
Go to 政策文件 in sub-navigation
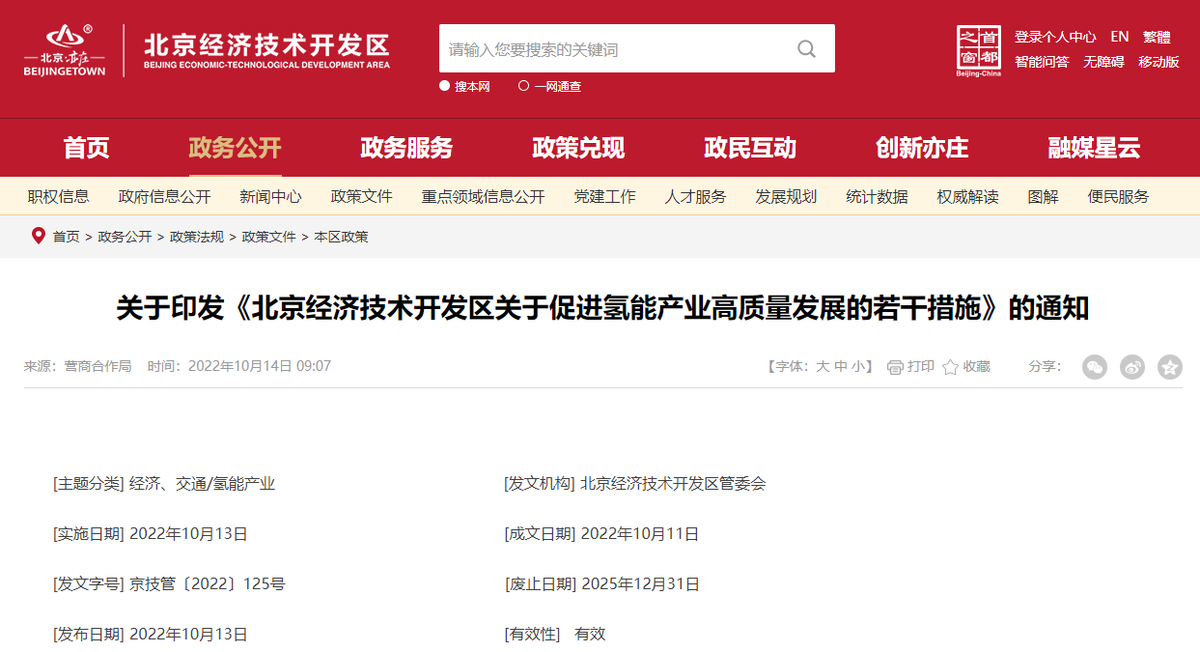click(361, 196)
